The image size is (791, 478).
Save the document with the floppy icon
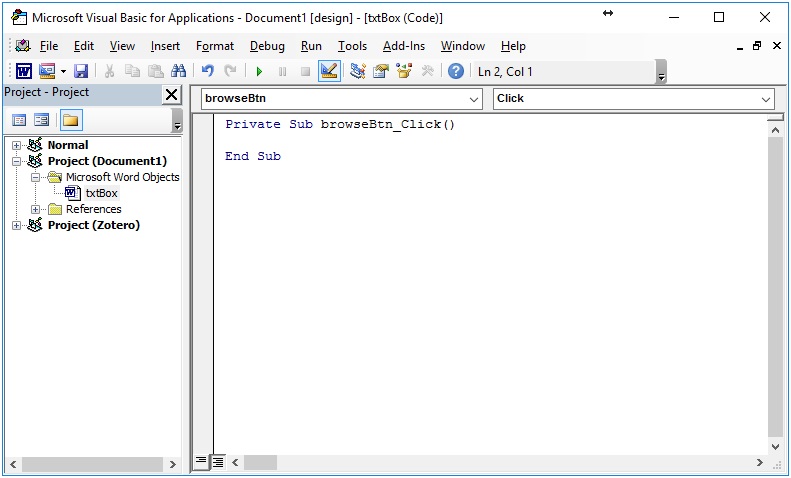tap(81, 71)
